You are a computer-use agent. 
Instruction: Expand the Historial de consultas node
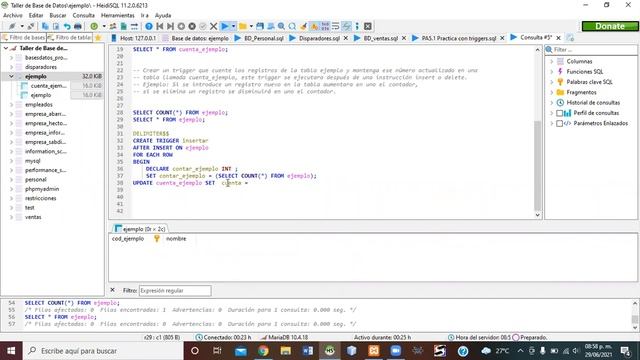pos(551,102)
